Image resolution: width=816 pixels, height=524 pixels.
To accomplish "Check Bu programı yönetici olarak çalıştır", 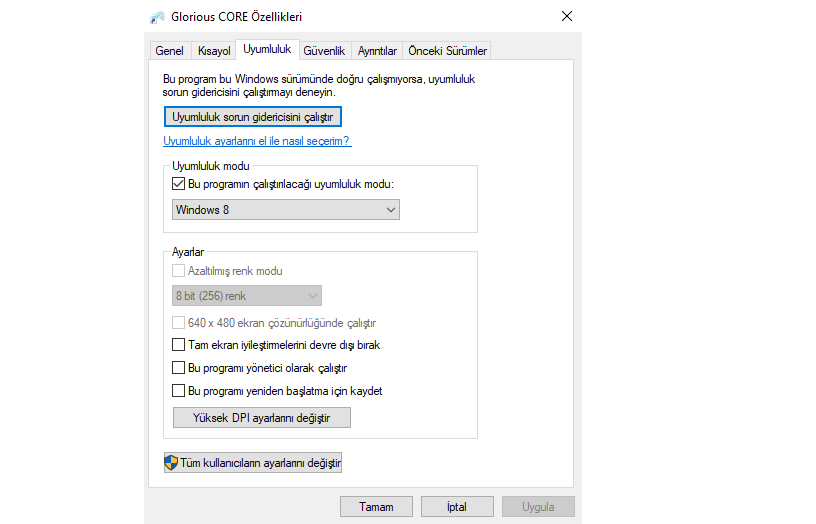I will pyautogui.click(x=178, y=367).
